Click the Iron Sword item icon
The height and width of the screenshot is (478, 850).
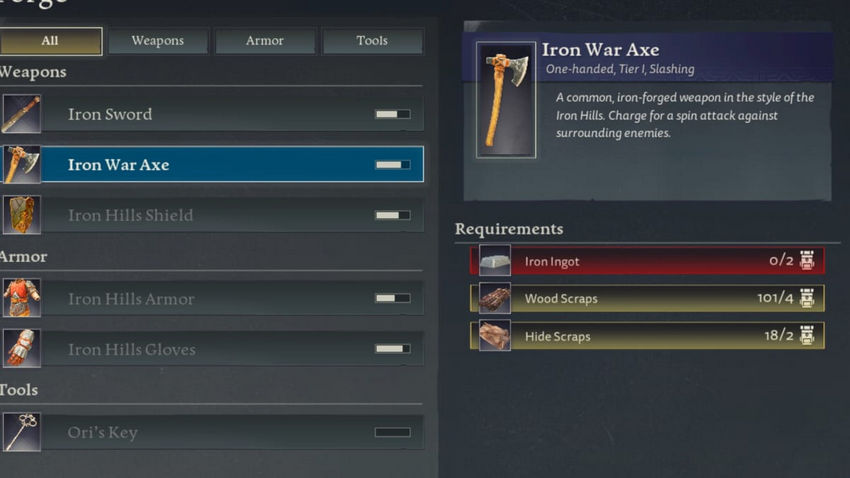21,114
